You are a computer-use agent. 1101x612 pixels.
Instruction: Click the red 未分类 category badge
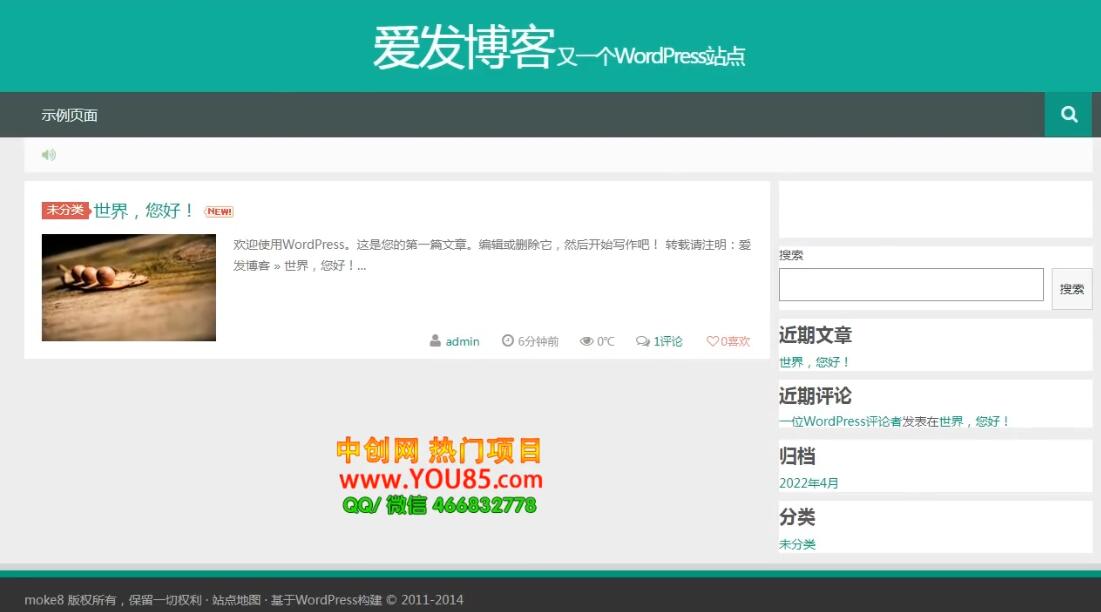pyautogui.click(x=64, y=210)
